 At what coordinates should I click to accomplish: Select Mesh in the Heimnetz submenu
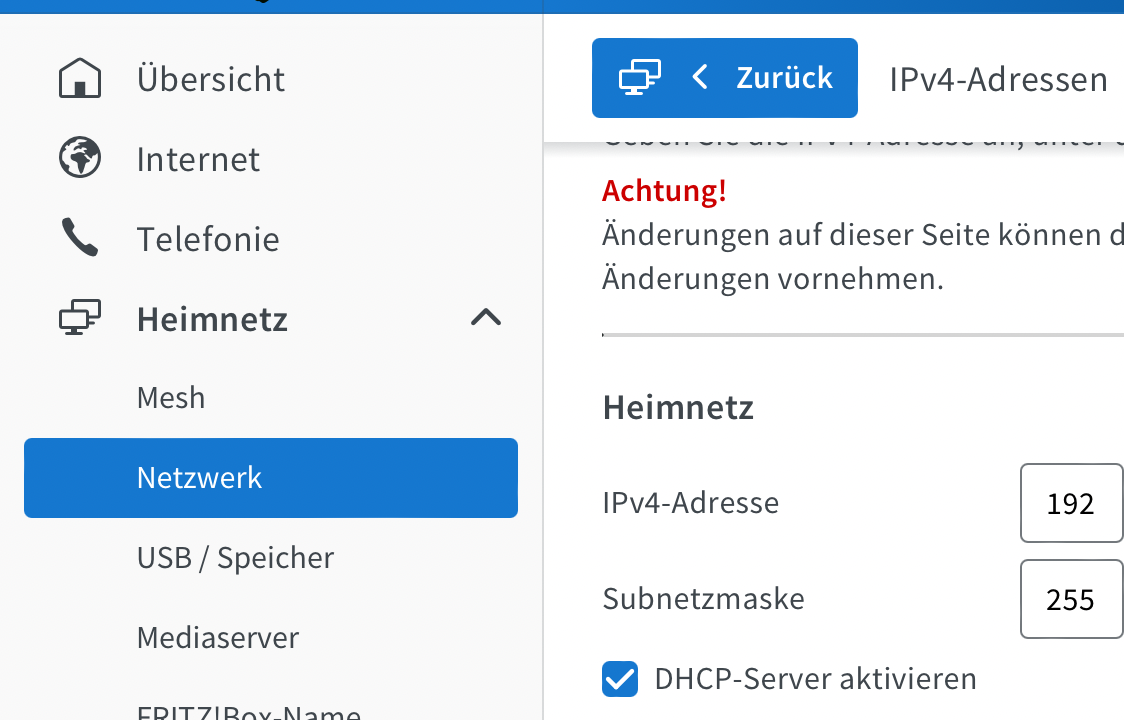(x=171, y=398)
